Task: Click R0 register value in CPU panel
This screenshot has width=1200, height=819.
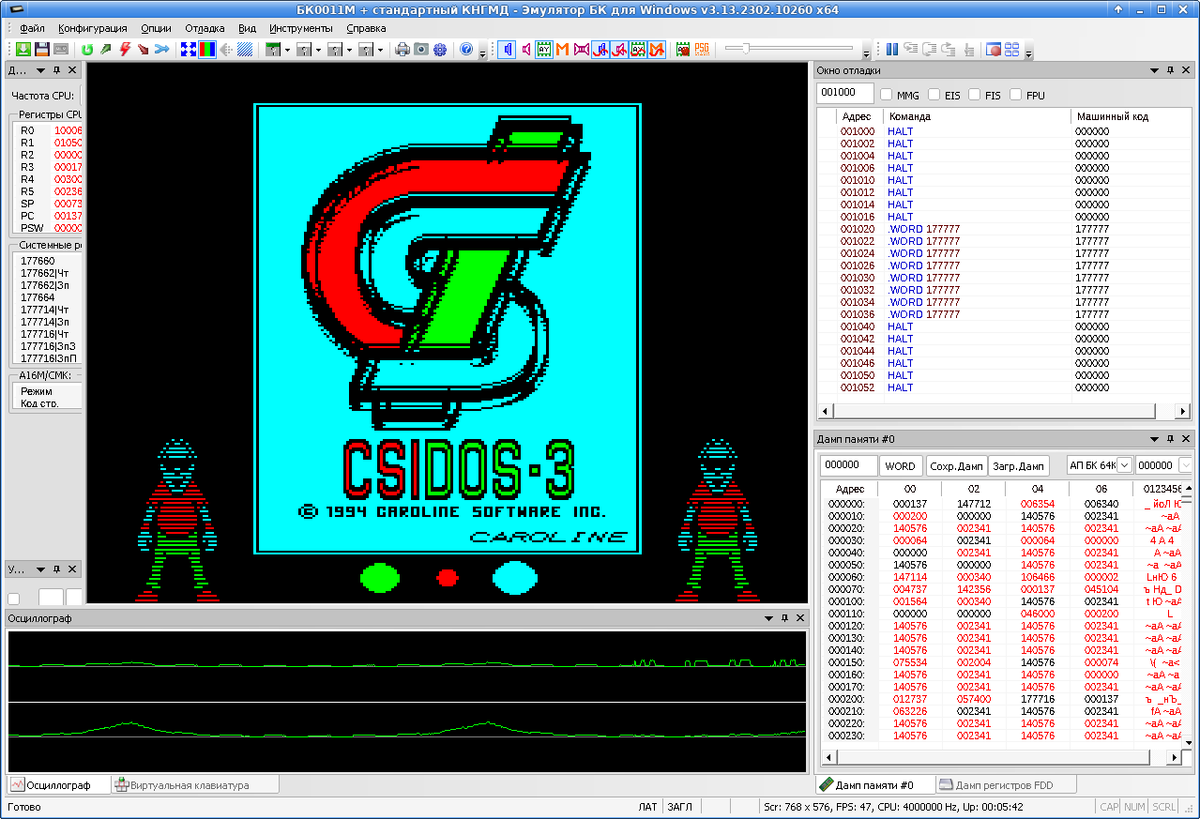Action: (x=68, y=131)
